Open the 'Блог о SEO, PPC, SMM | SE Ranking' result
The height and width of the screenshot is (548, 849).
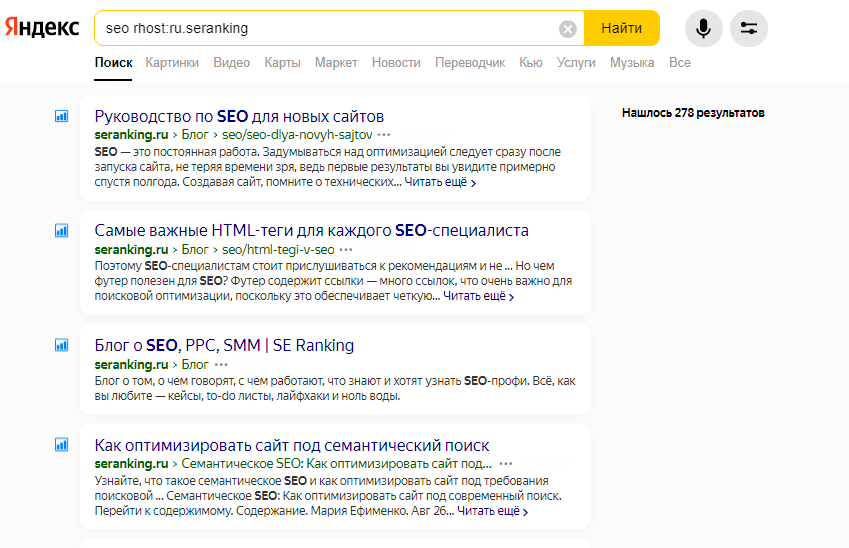coord(224,345)
